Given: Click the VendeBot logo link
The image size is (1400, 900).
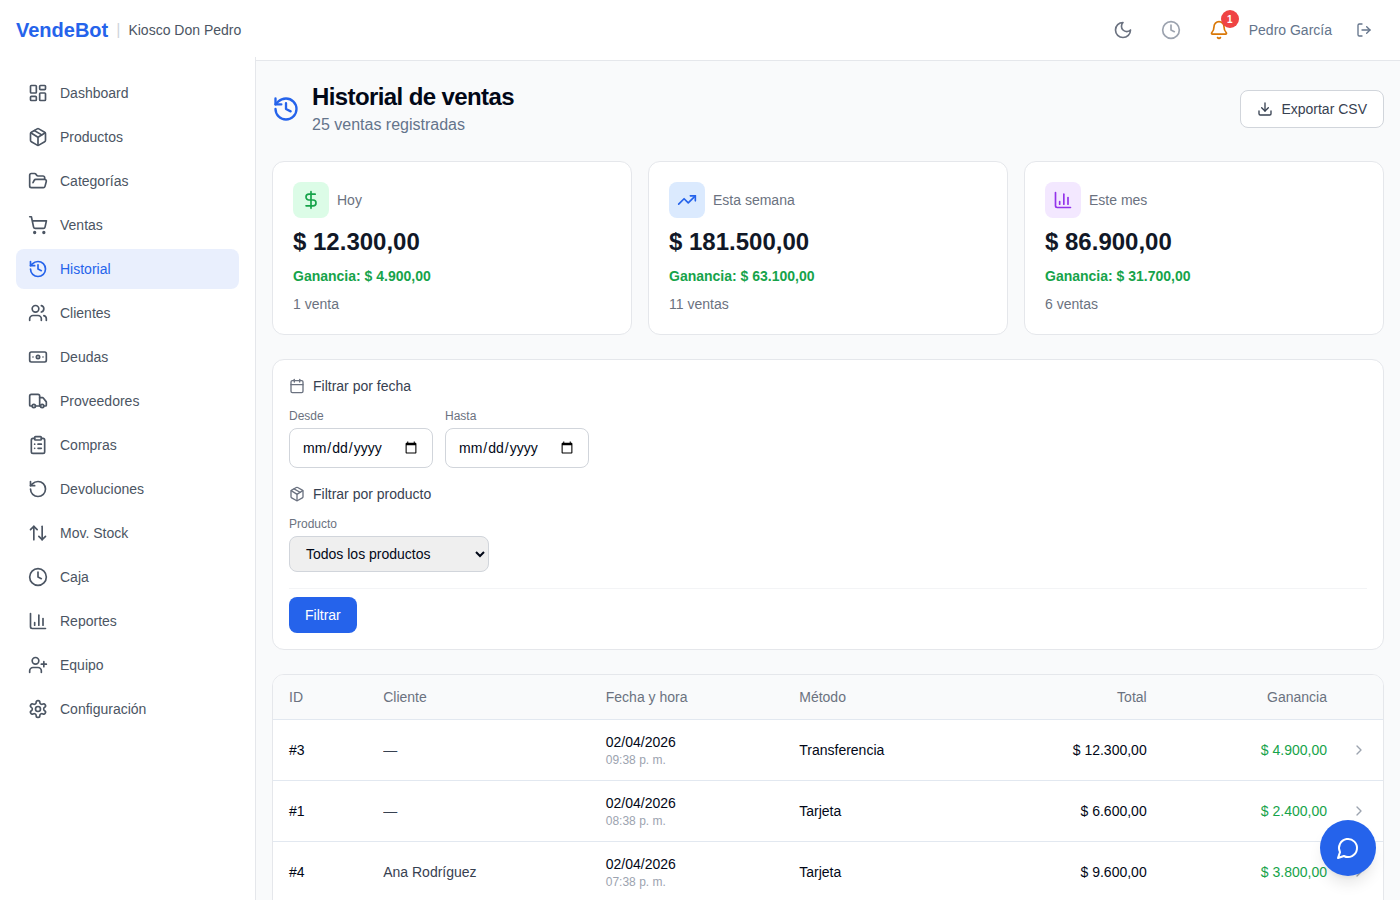Looking at the screenshot, I should coord(62,30).
